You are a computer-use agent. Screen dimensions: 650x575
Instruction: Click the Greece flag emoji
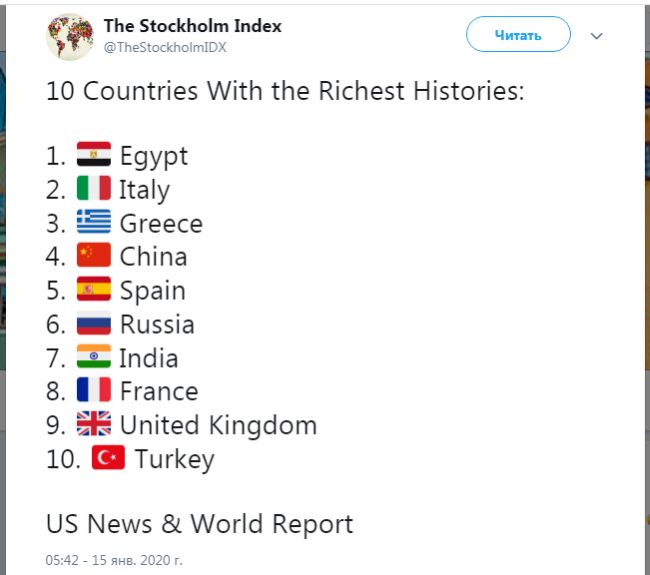[94, 222]
